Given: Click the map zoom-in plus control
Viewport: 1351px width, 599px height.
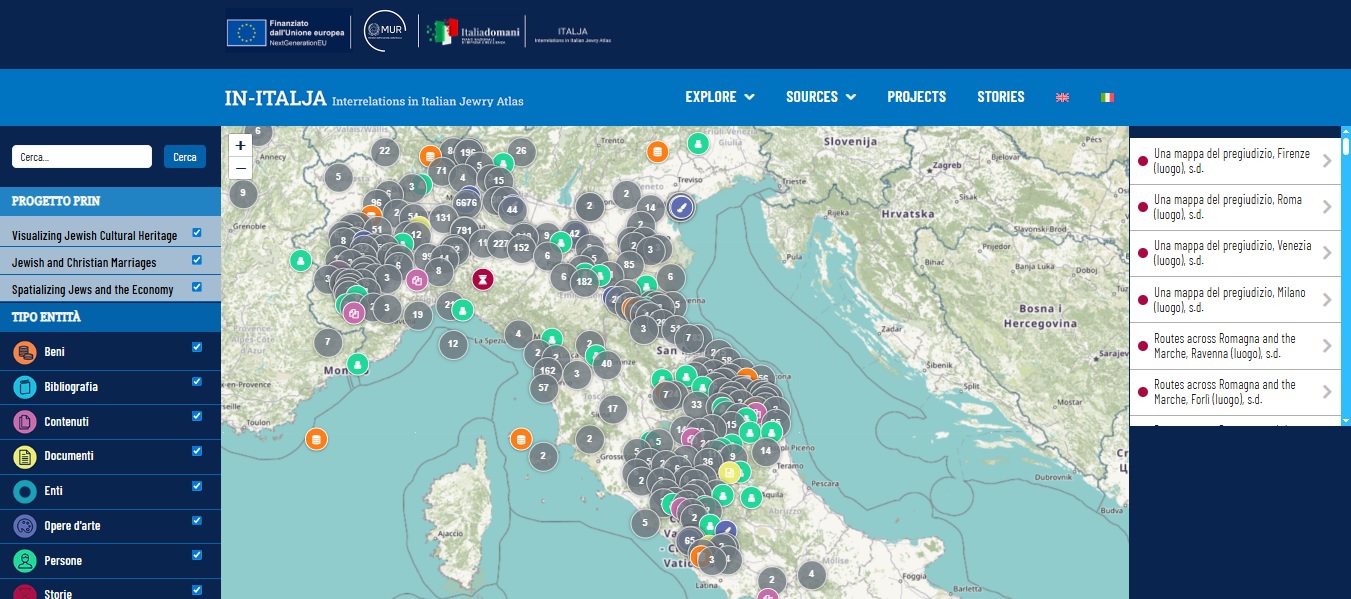Looking at the screenshot, I should coord(240,145).
